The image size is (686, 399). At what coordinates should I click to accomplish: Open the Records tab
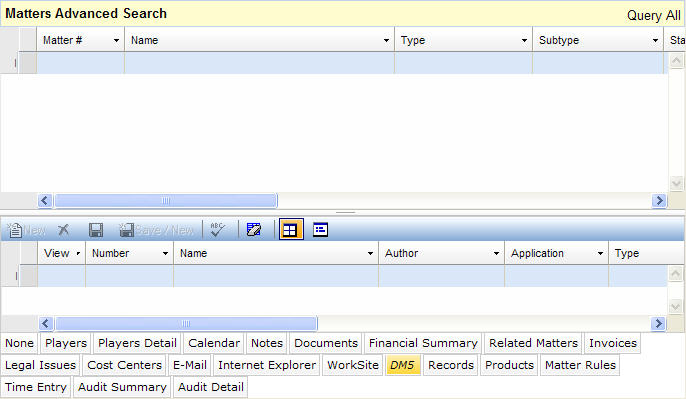click(x=451, y=365)
